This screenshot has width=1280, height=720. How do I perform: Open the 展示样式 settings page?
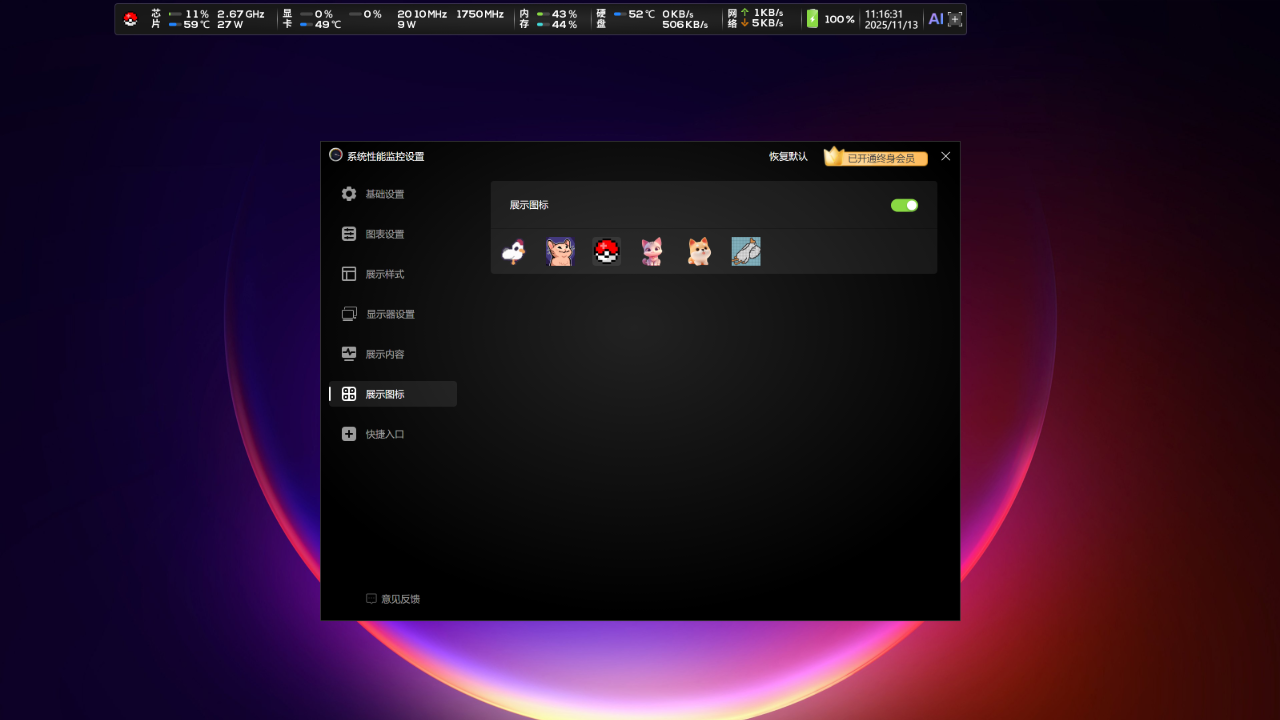coord(384,274)
